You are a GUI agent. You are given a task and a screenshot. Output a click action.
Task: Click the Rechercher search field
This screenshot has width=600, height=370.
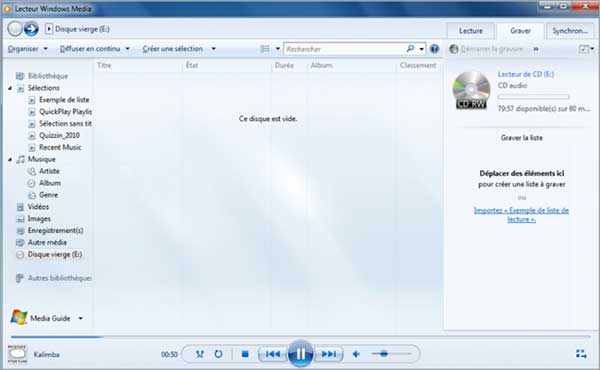(x=344, y=49)
